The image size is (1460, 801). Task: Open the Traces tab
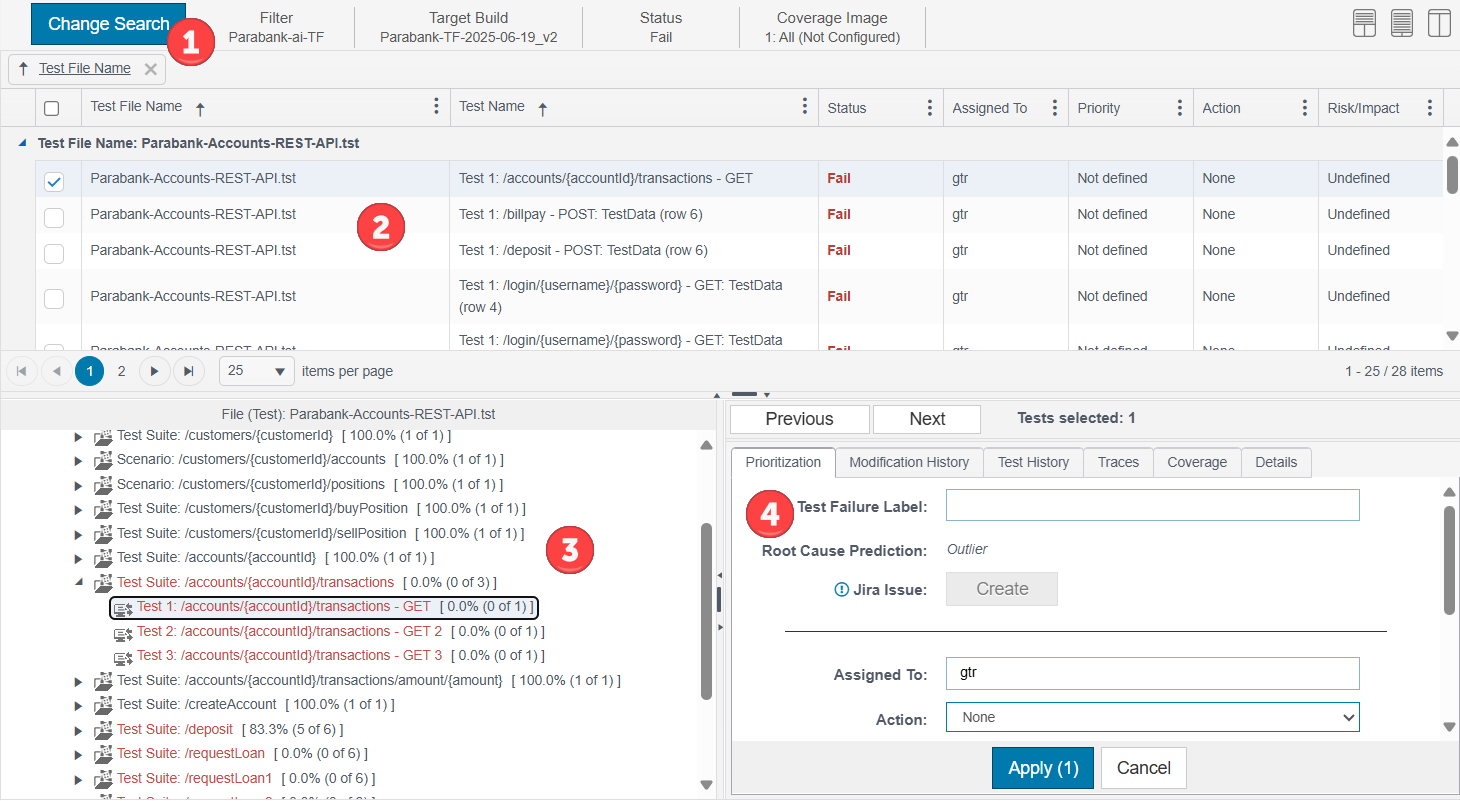click(x=1118, y=462)
